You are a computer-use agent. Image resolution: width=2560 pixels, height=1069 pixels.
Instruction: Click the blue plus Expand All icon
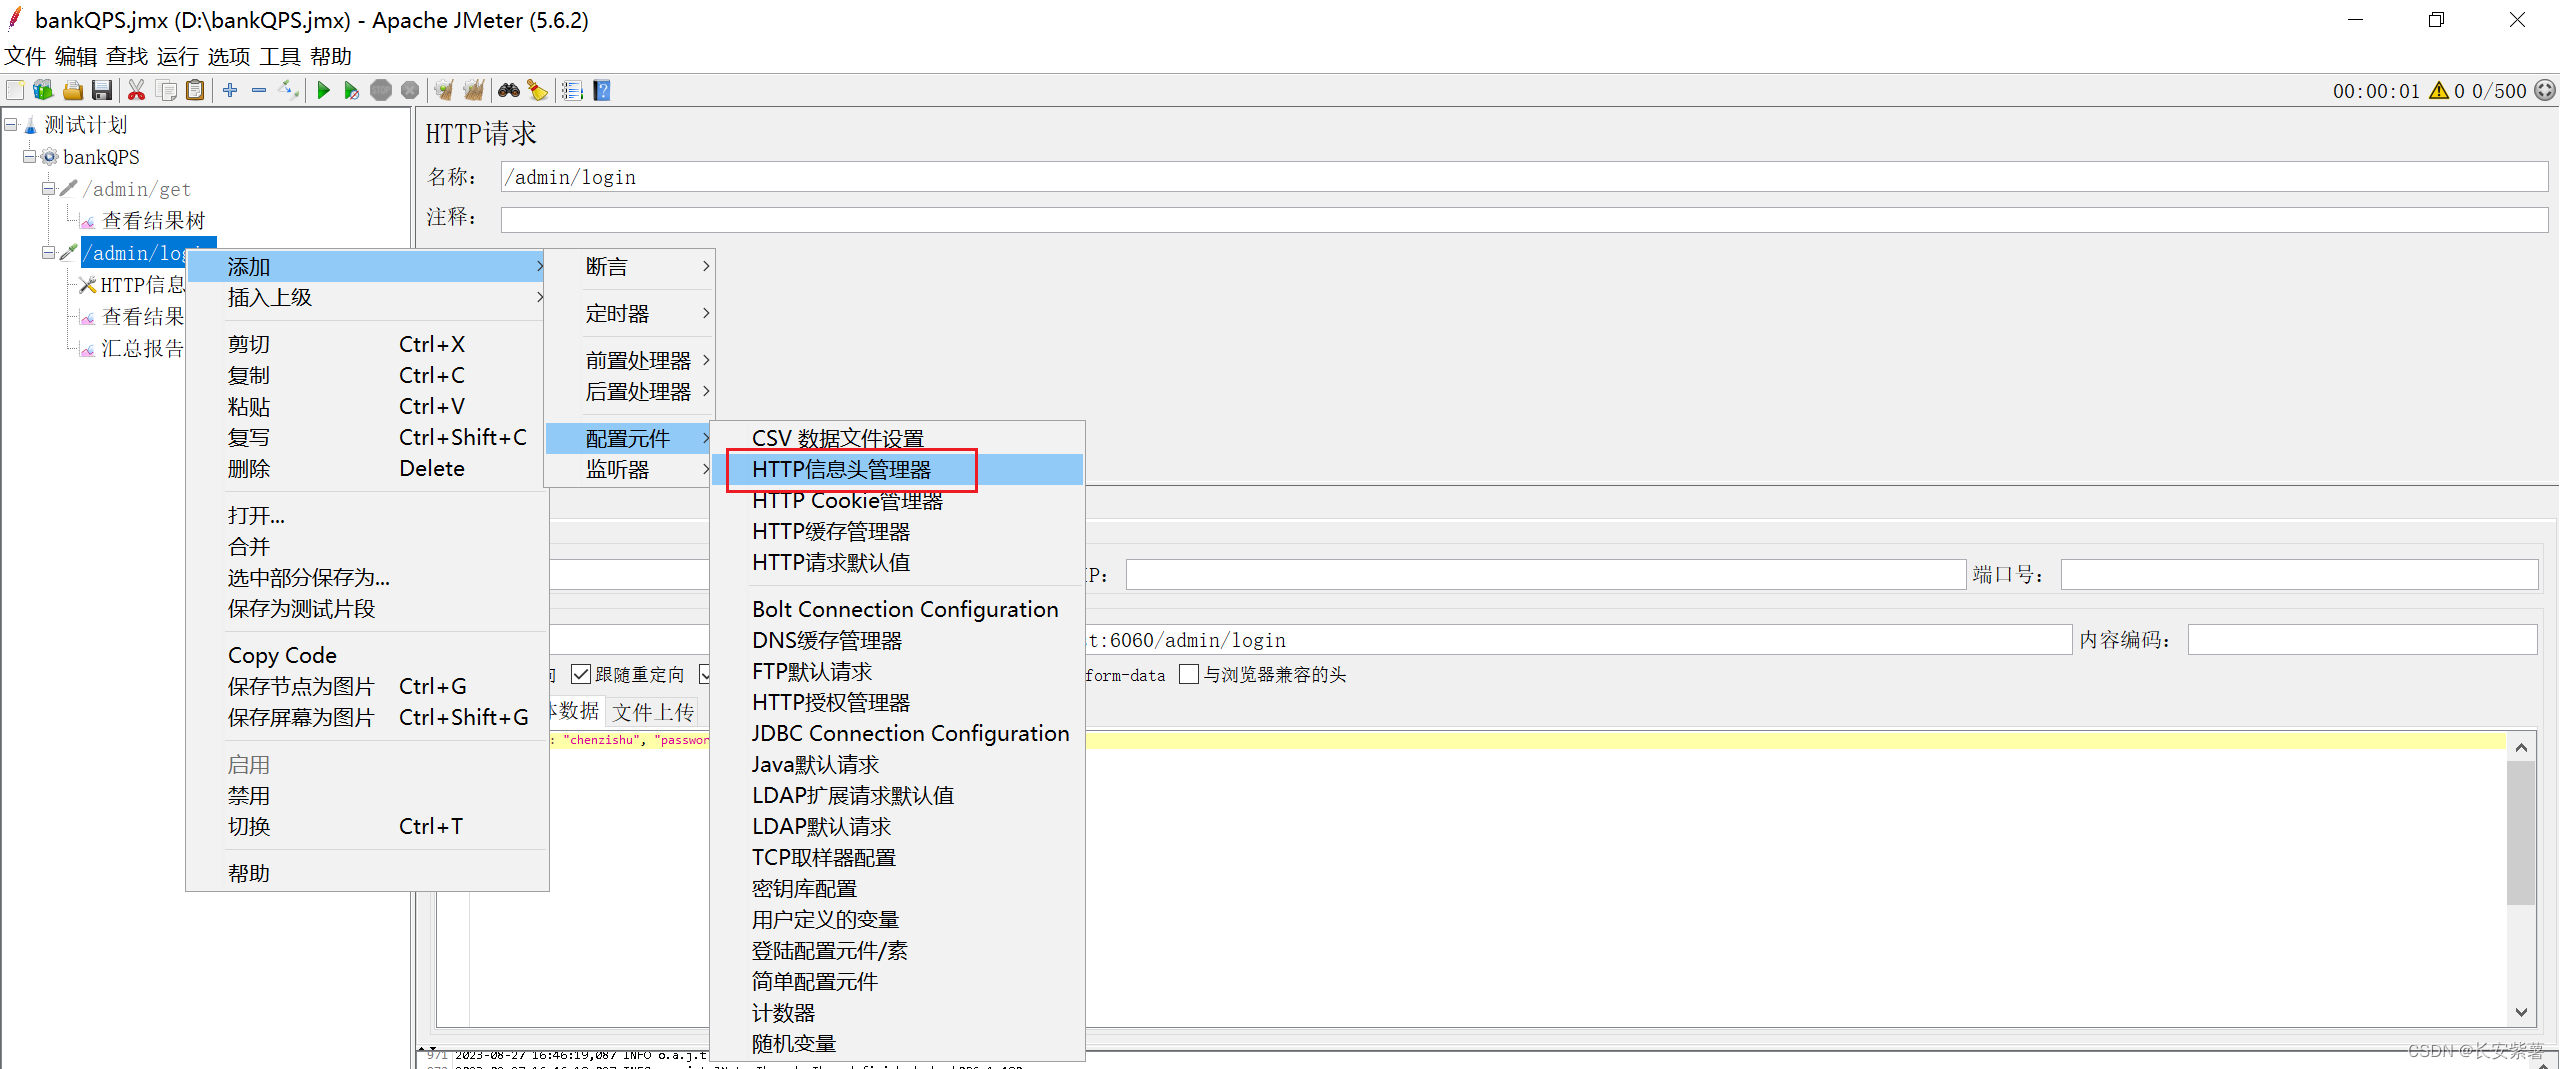[230, 91]
